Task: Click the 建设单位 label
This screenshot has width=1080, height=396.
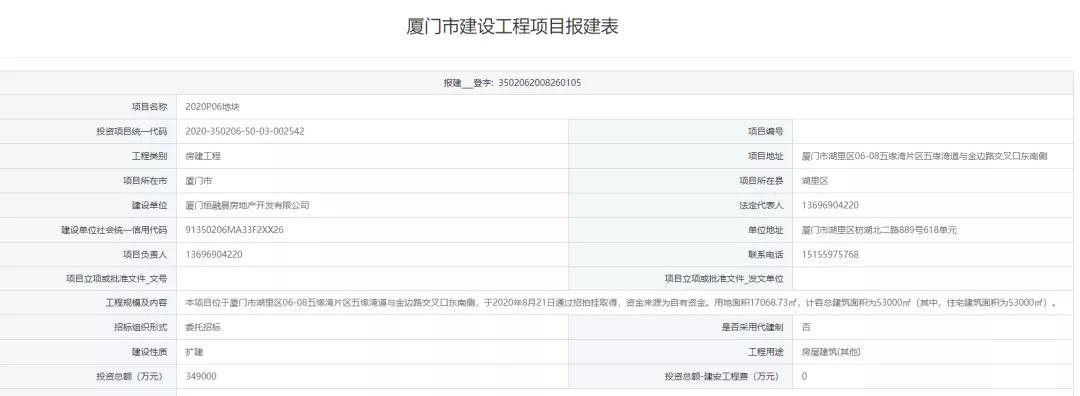Action: click(x=149, y=205)
